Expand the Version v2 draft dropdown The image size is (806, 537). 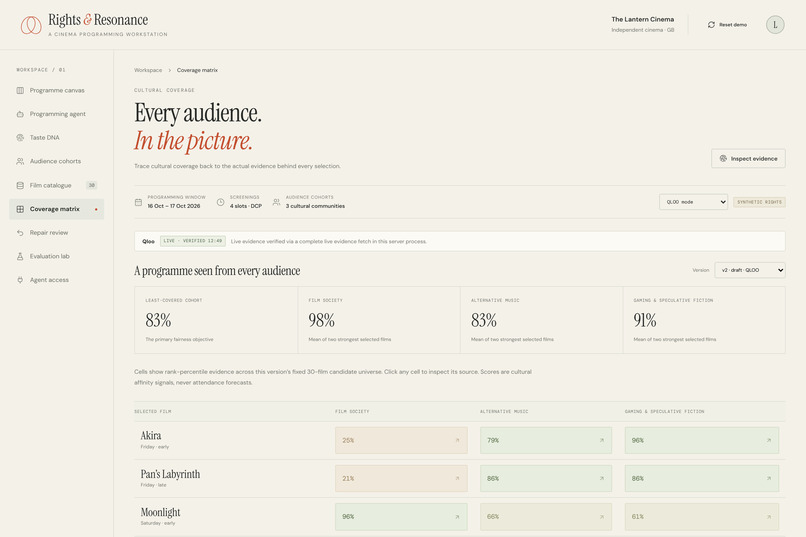tap(749, 270)
